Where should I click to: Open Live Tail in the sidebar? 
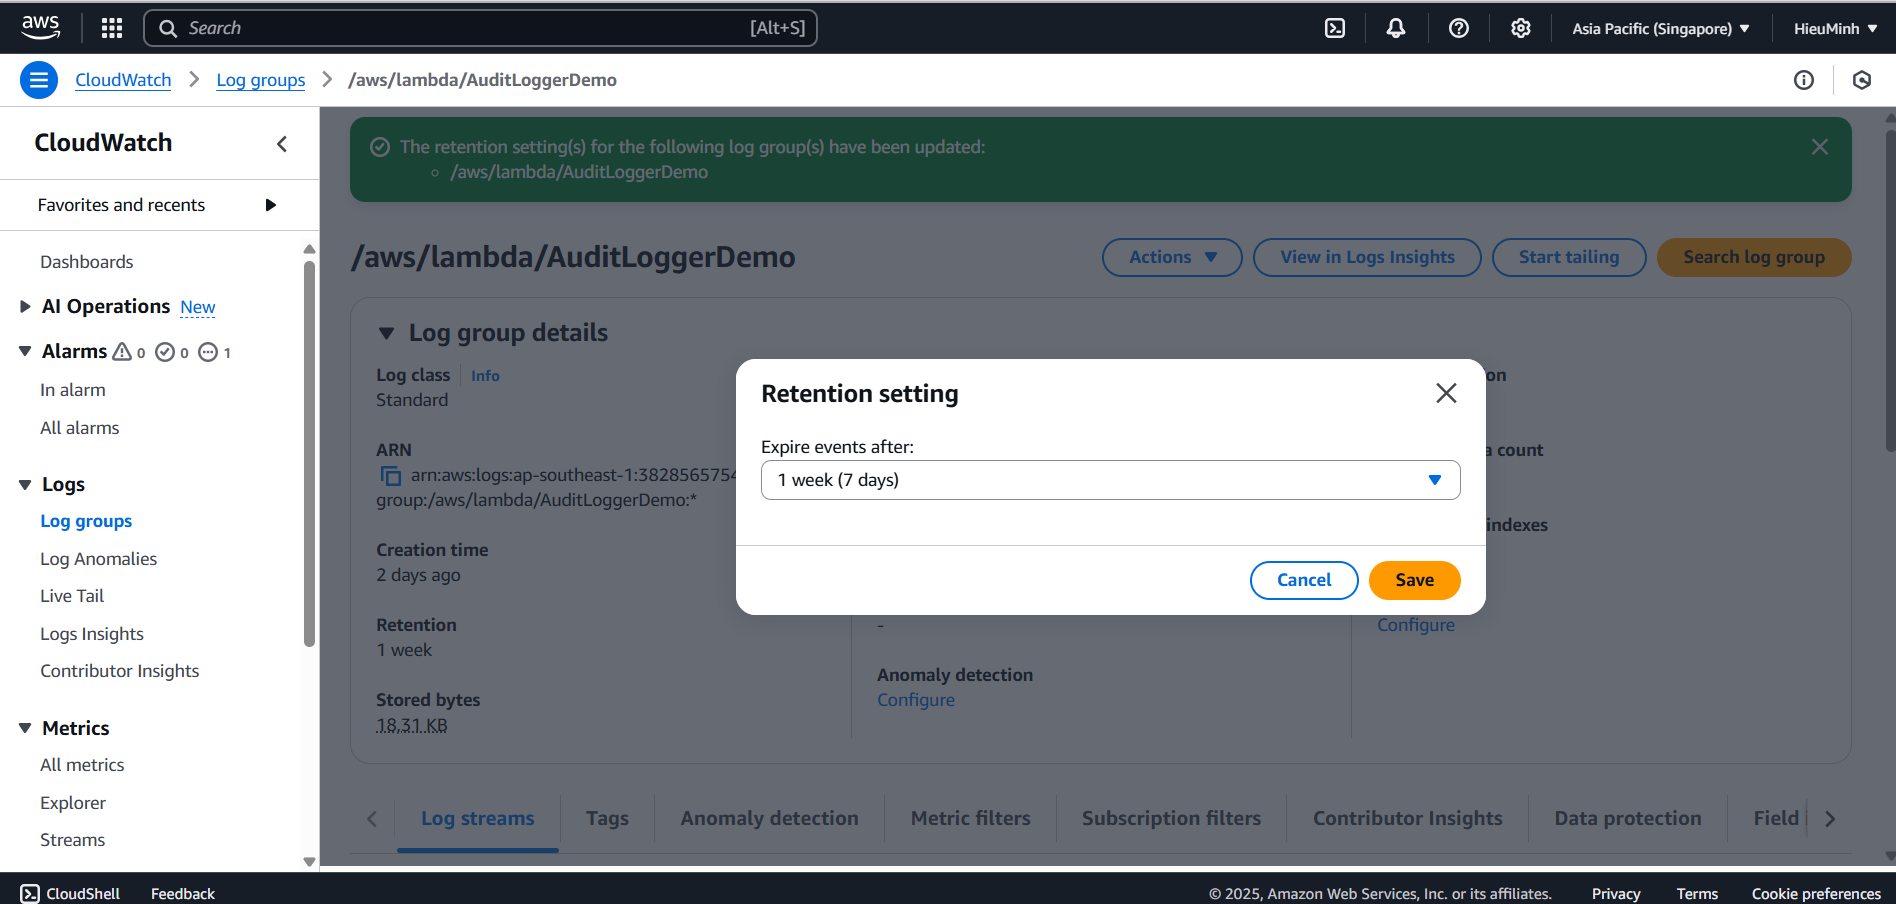72,596
